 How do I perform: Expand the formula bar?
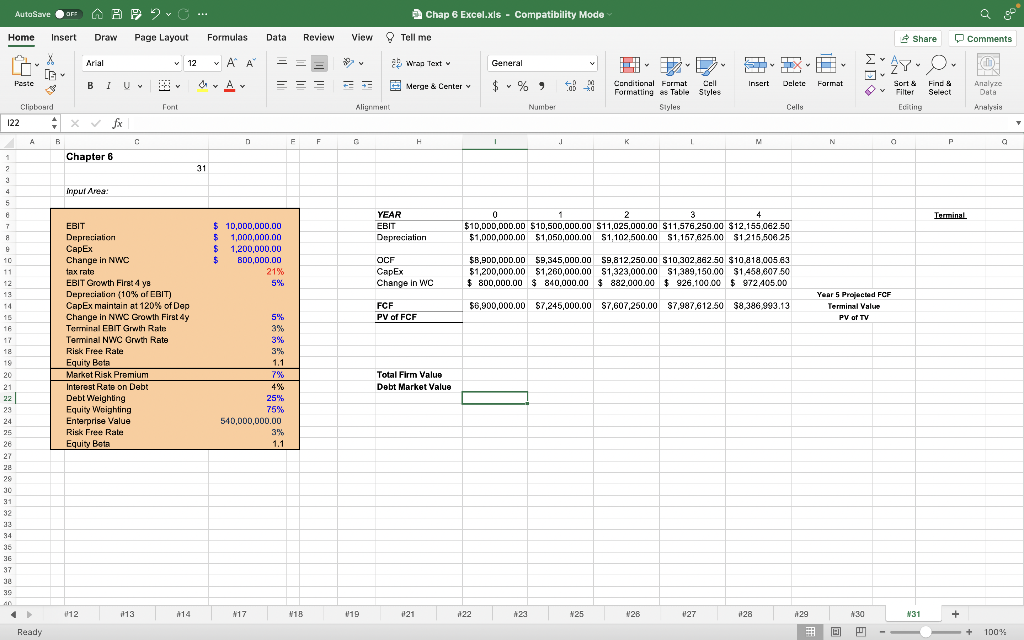(x=1017, y=123)
